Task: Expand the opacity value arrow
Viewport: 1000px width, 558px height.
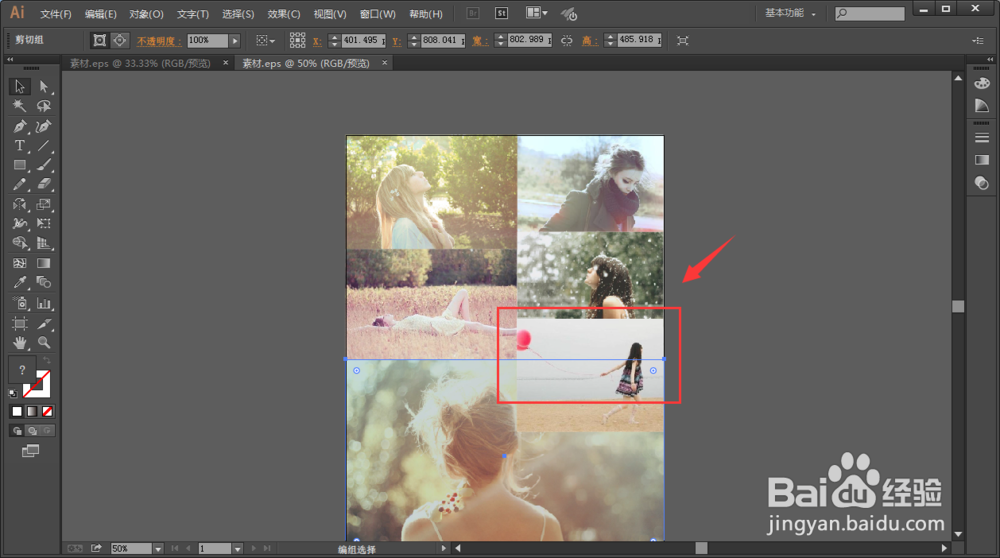Action: (235, 40)
